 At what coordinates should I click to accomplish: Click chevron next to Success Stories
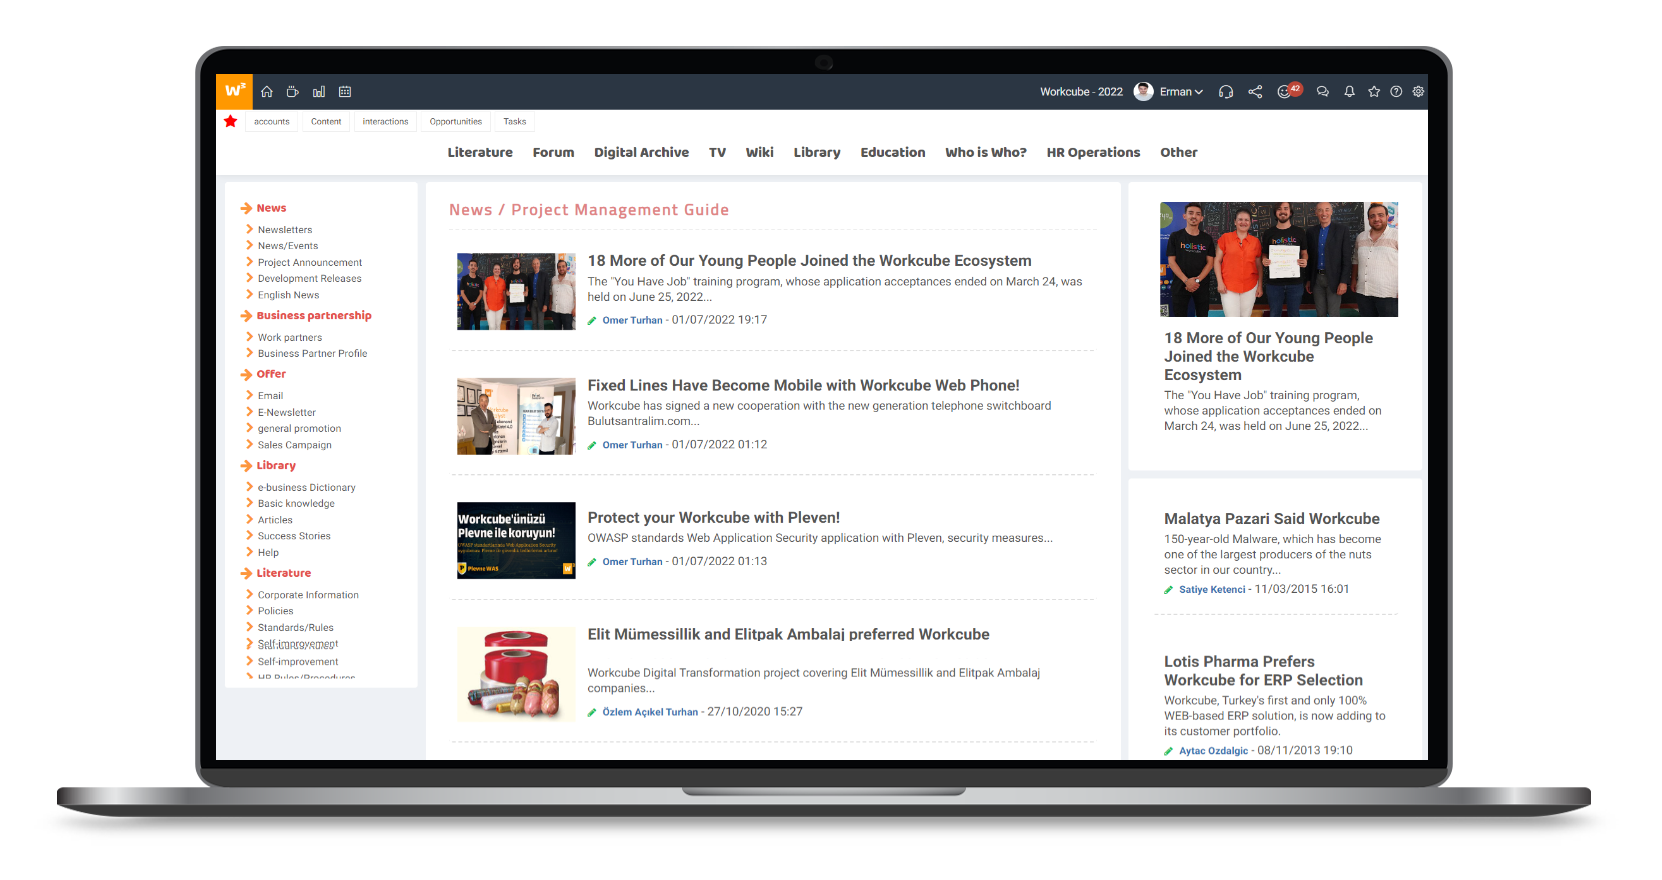tap(249, 536)
